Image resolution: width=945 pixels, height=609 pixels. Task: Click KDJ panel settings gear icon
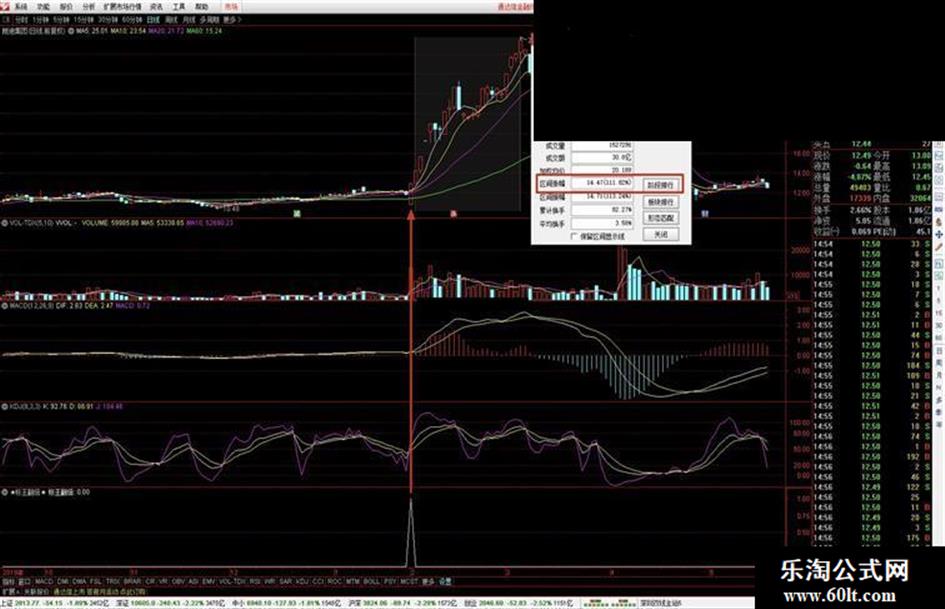click(x=4, y=407)
